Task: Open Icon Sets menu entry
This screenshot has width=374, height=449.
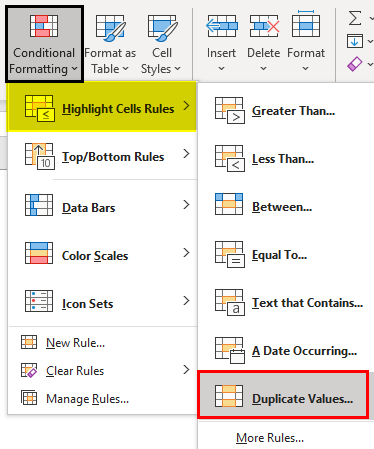Action: (102, 303)
